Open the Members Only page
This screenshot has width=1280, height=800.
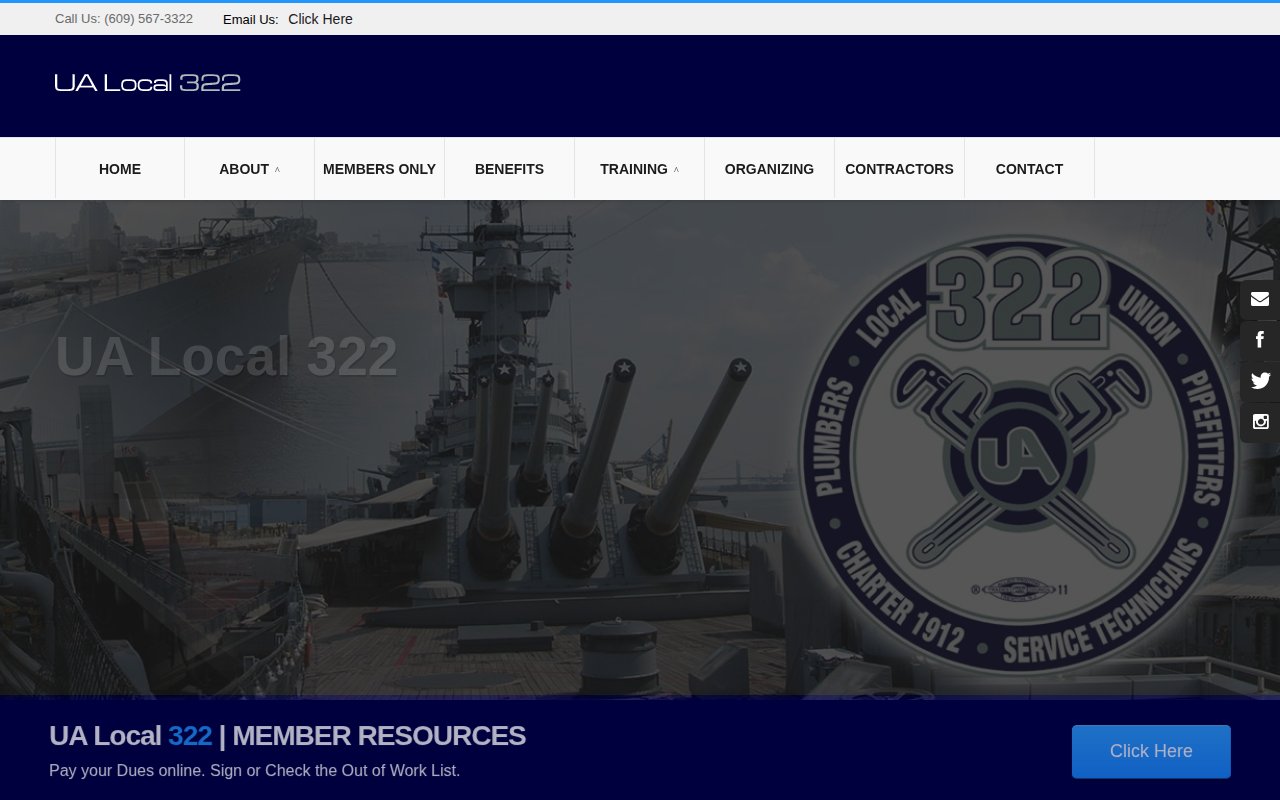coord(379,169)
